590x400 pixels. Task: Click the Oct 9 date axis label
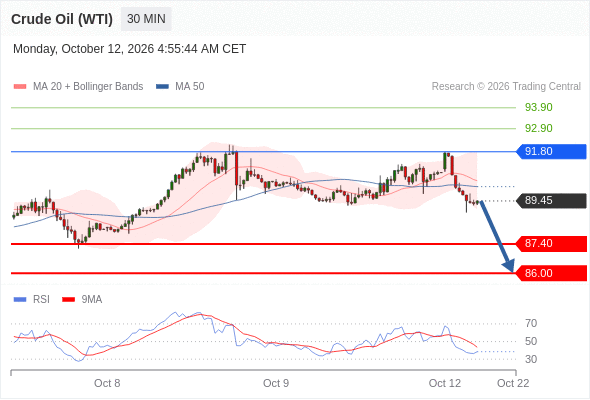coord(276,383)
